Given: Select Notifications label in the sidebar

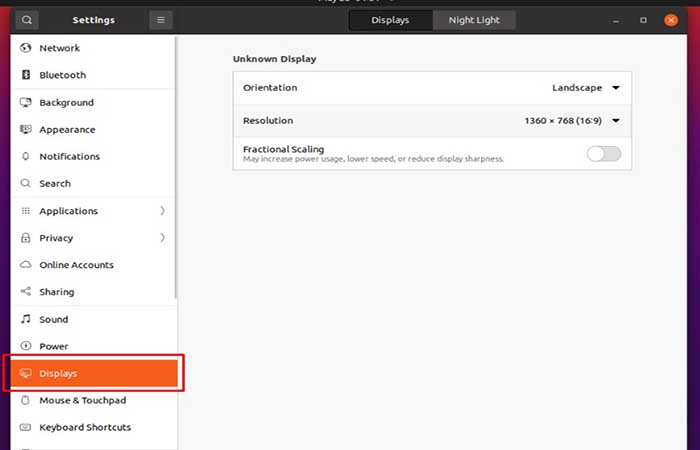Looking at the screenshot, I should coord(70,157).
